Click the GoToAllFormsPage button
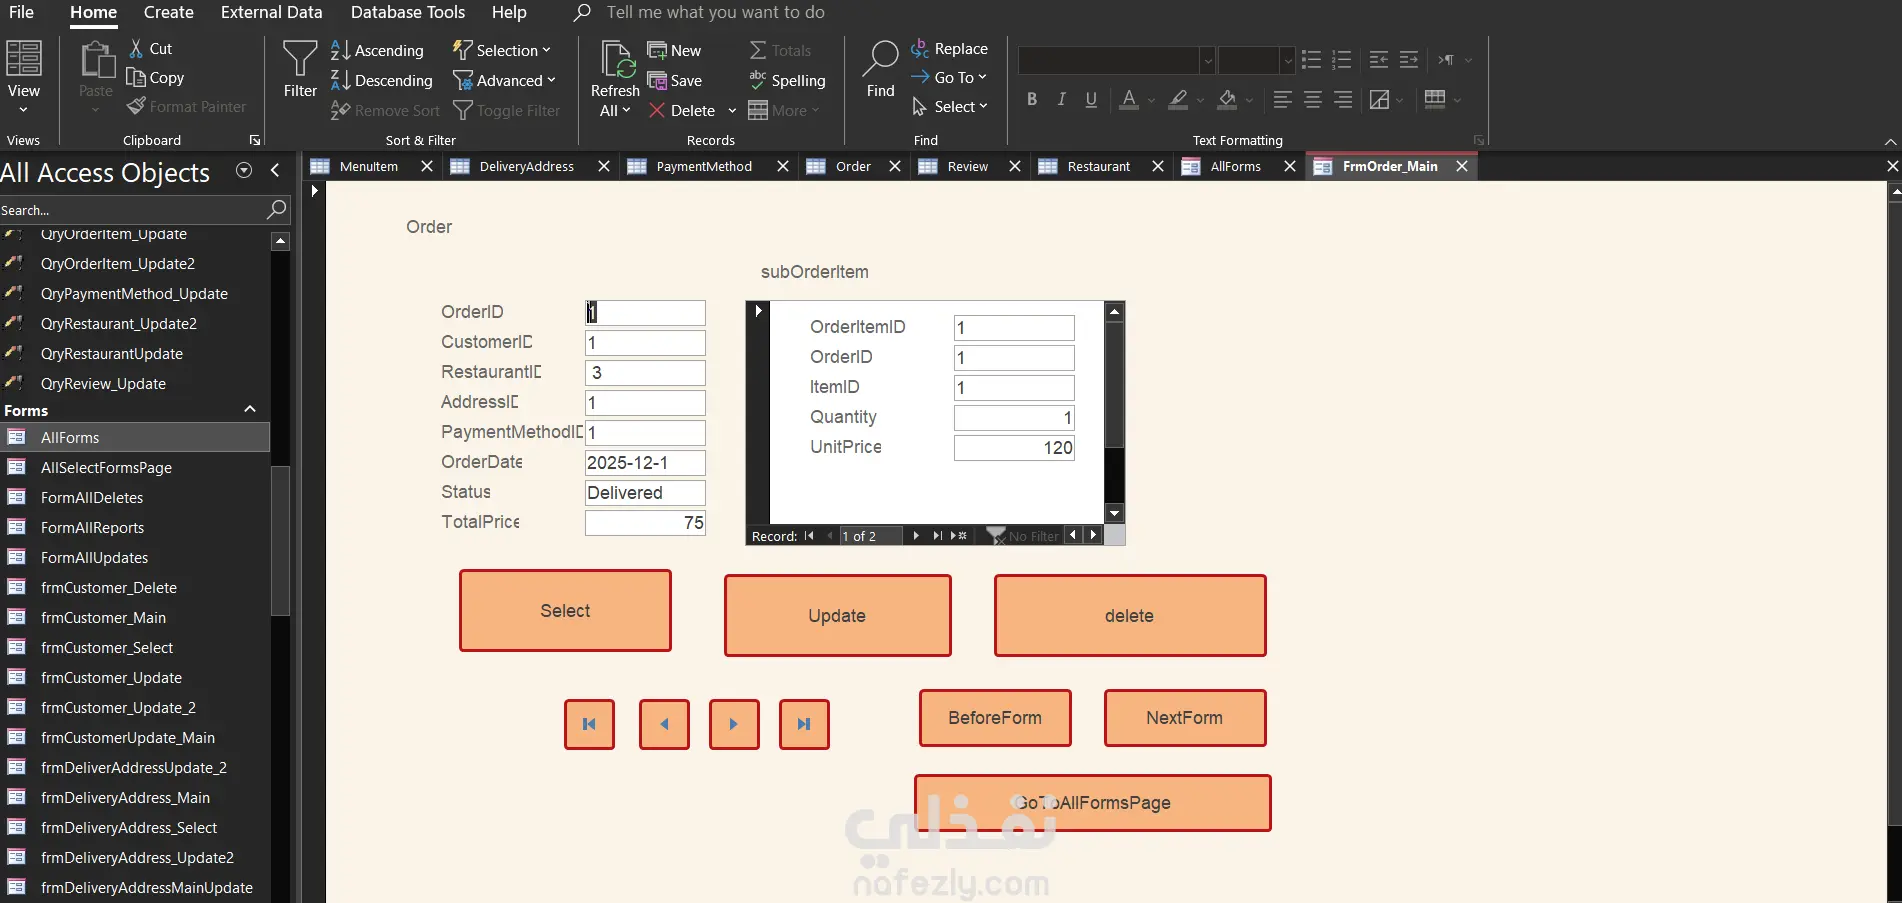 point(1093,803)
